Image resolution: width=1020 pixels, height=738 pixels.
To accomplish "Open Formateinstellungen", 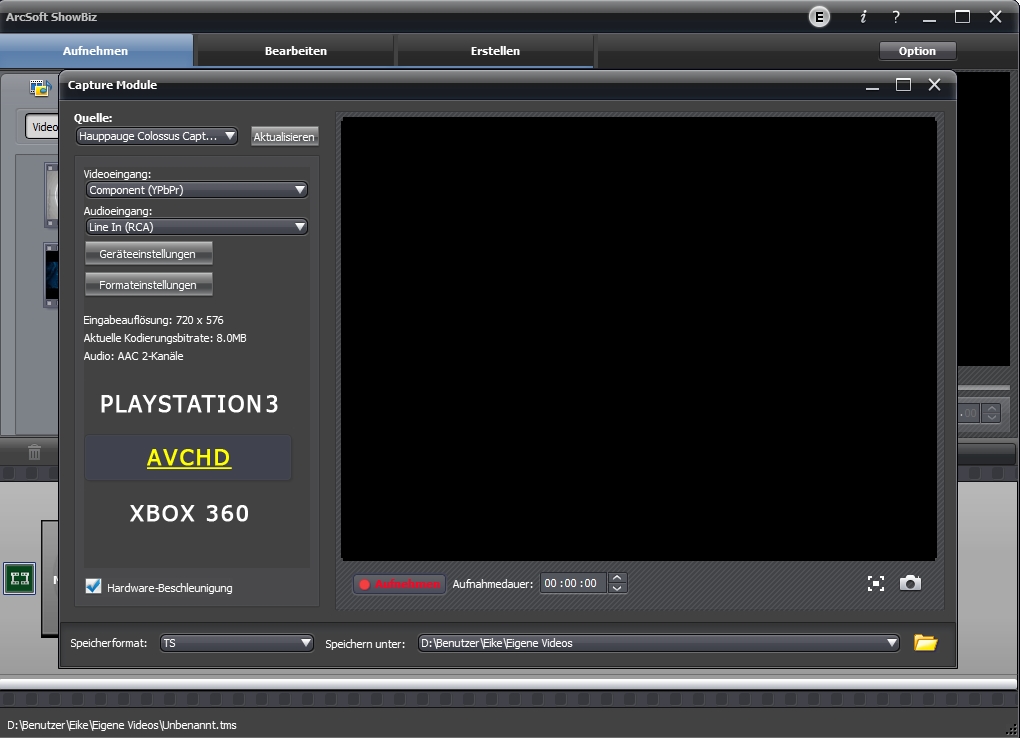I will click(148, 284).
